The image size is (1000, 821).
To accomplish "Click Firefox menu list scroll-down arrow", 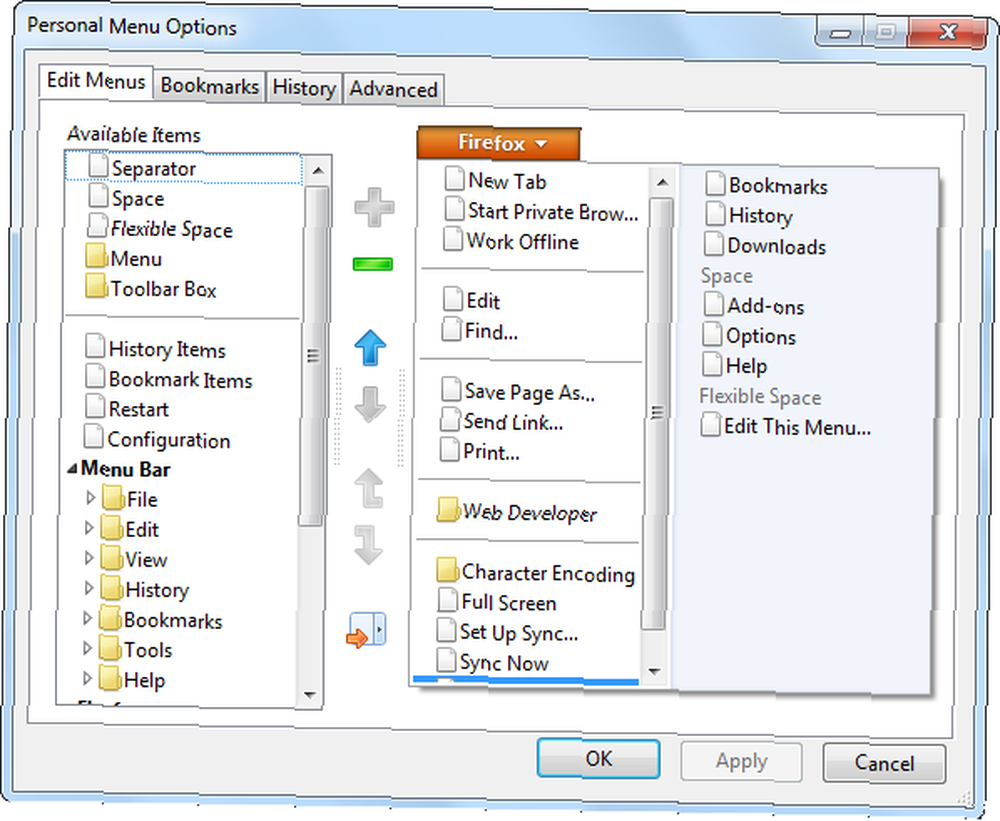I will [654, 671].
